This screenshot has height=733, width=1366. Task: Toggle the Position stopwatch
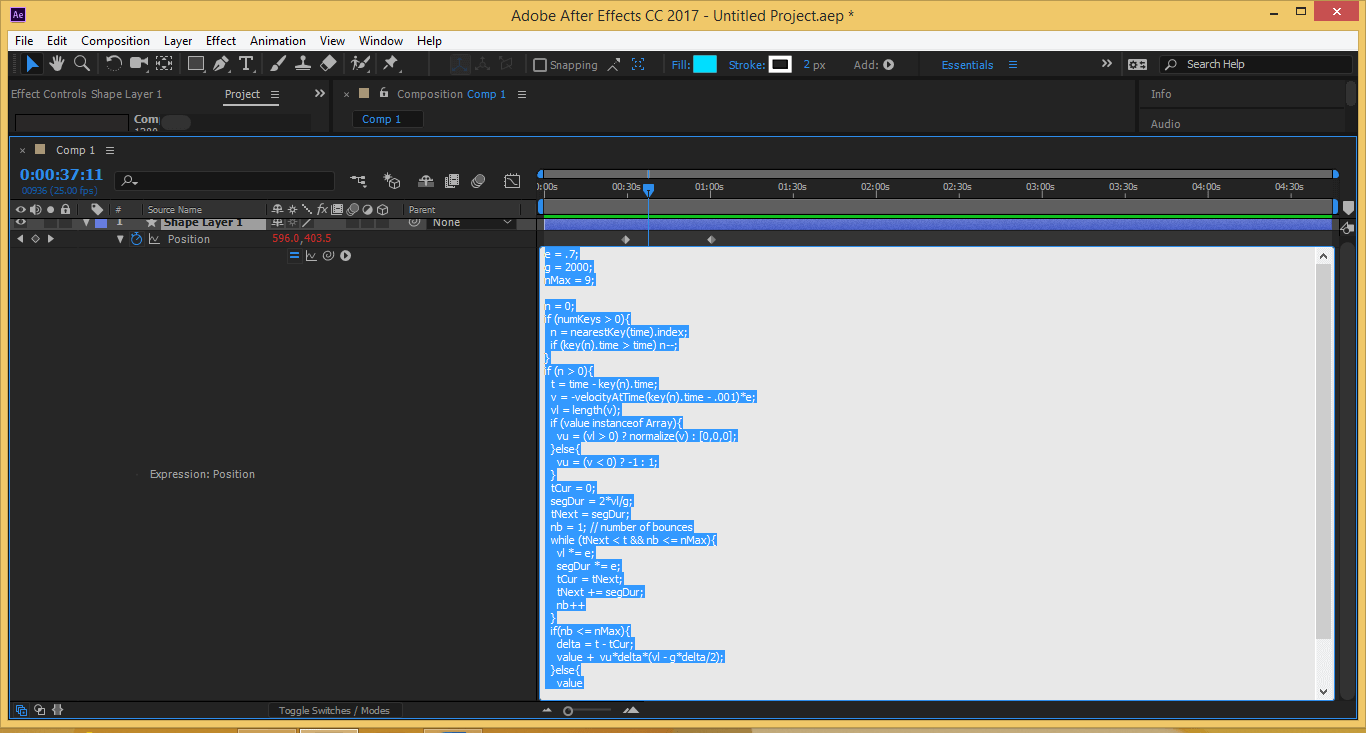(x=136, y=239)
